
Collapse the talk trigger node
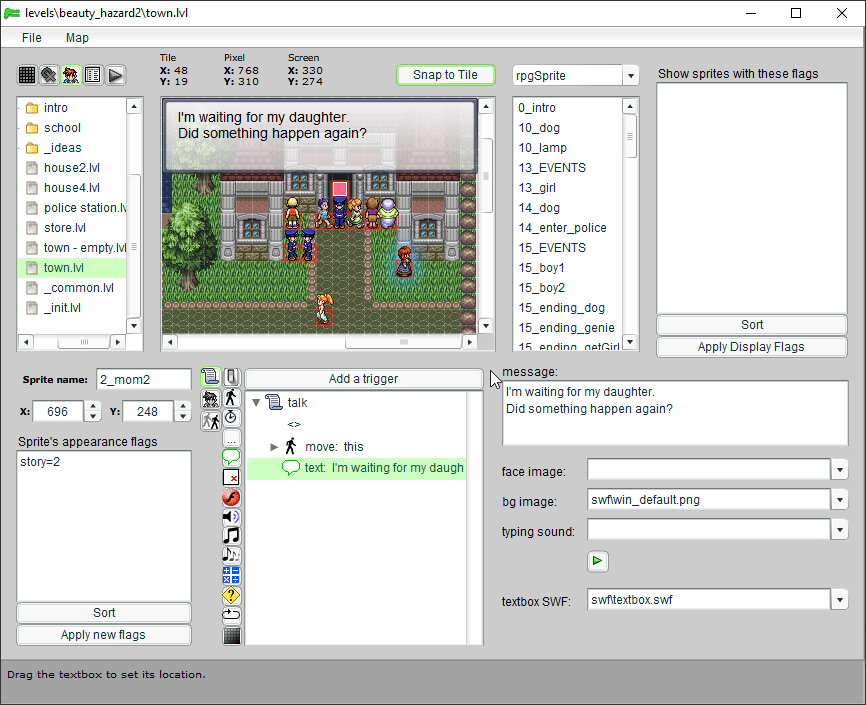256,403
